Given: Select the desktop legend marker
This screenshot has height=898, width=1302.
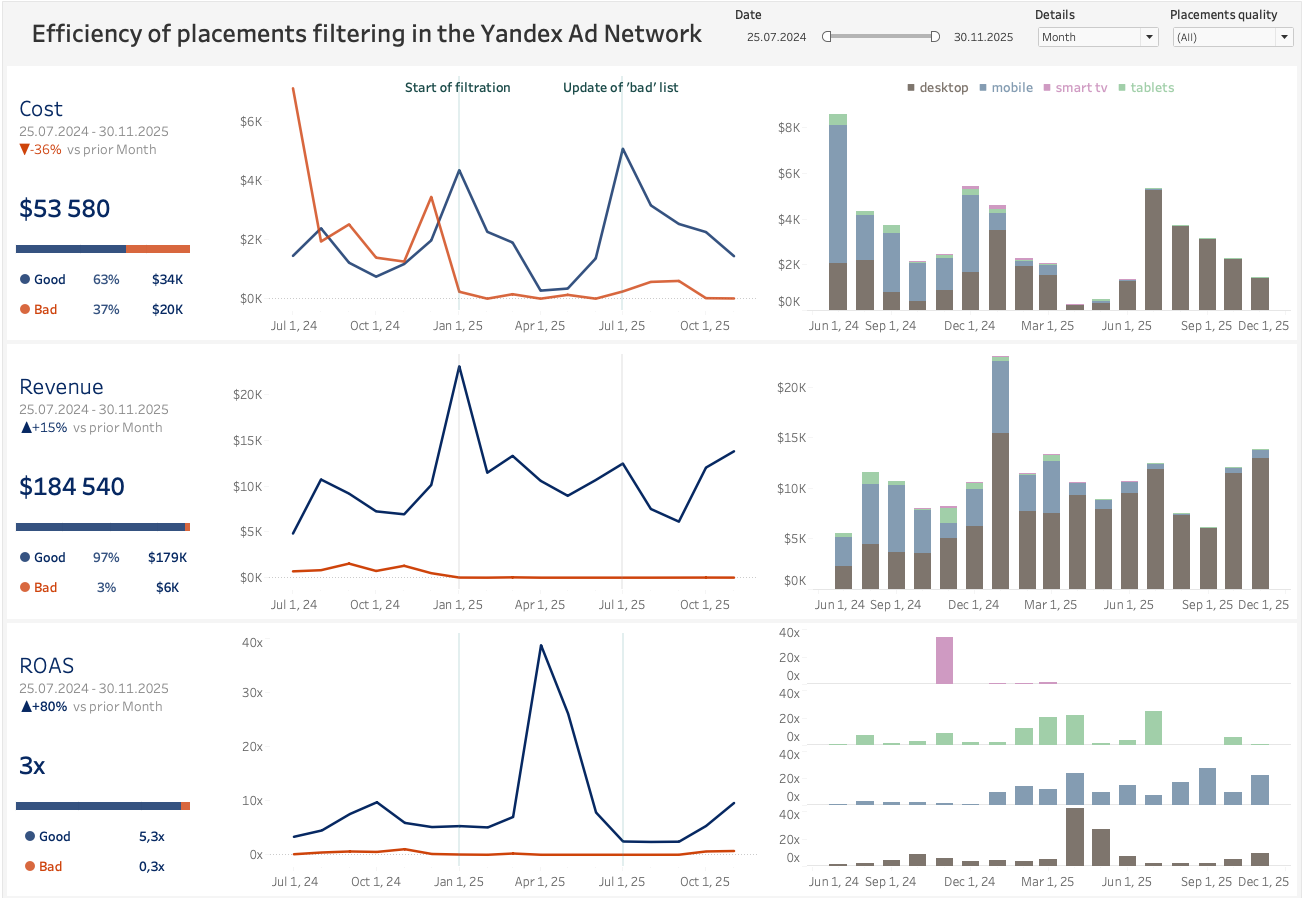Looking at the screenshot, I should (911, 88).
